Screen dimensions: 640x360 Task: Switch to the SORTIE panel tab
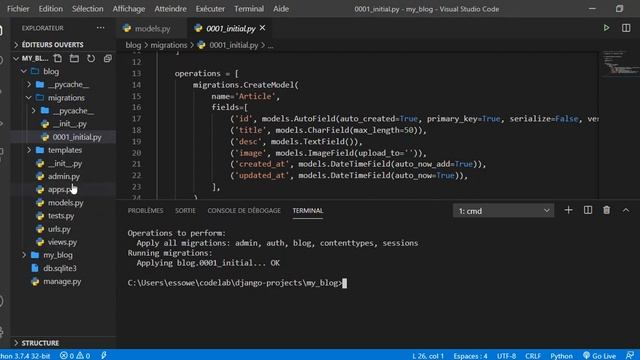[185, 211]
